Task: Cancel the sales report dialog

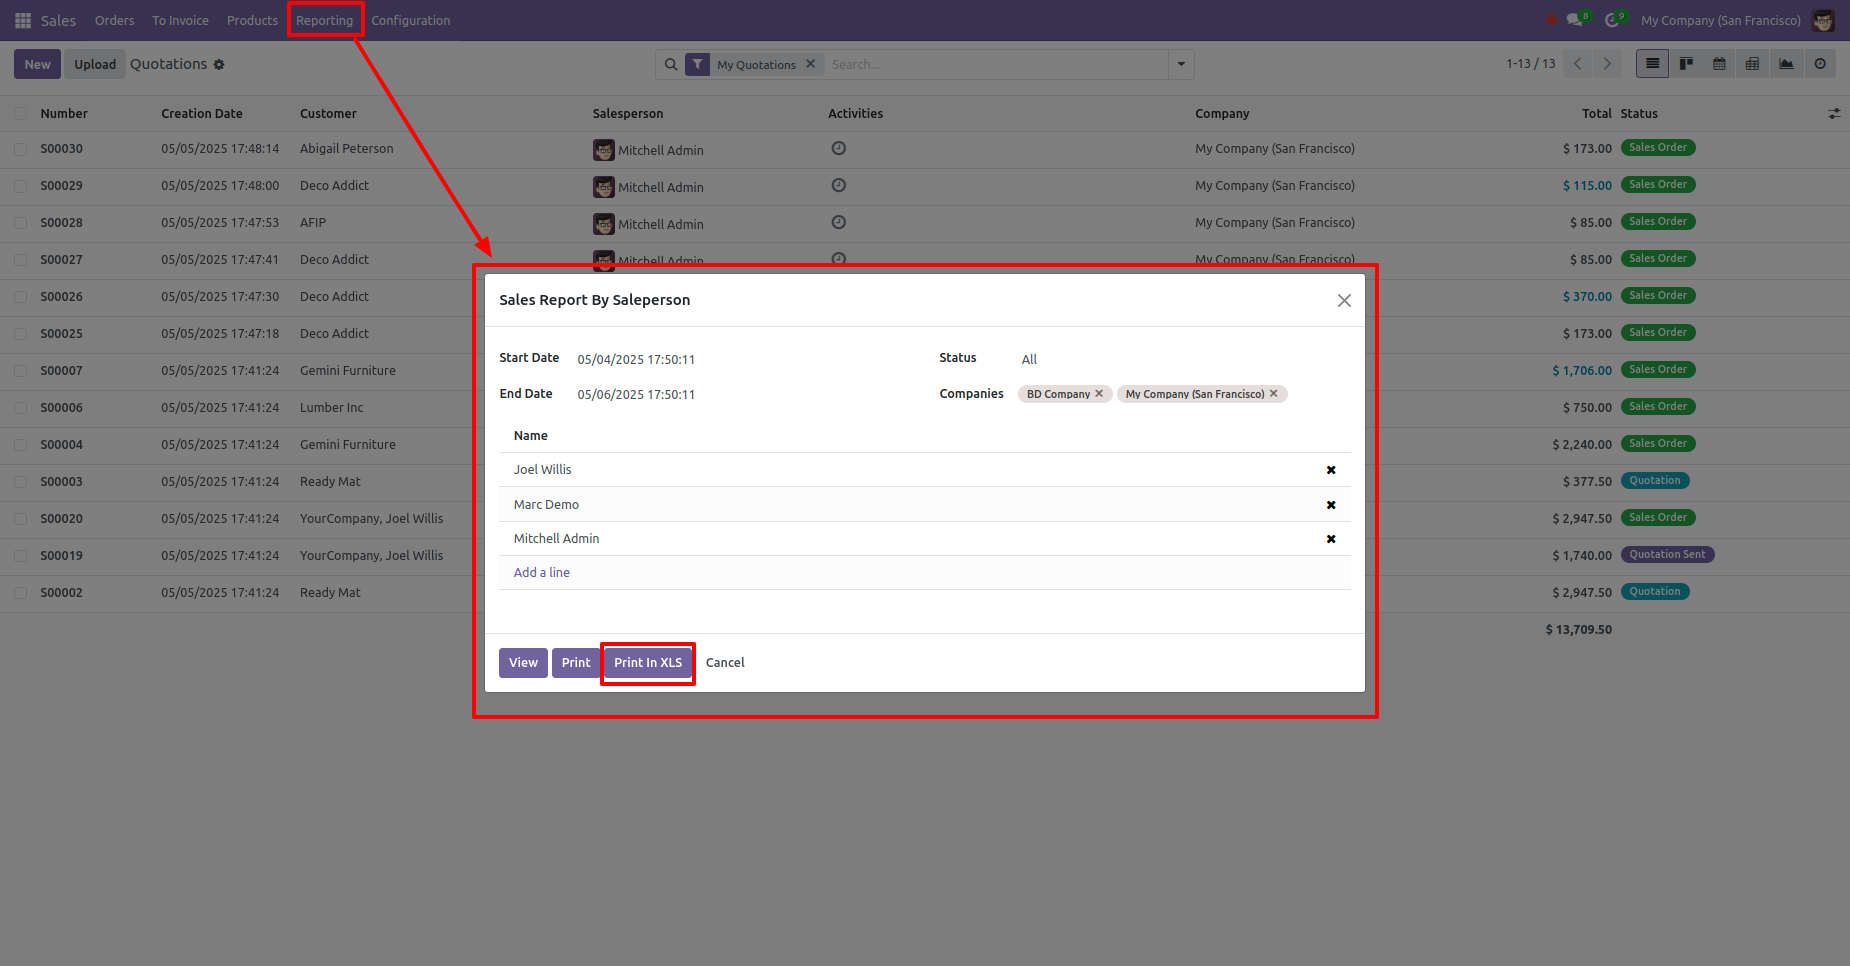Action: click(x=725, y=663)
